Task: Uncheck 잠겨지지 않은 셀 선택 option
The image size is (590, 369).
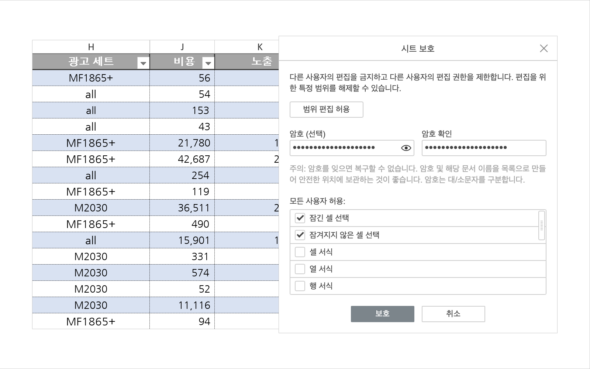Action: (x=300, y=235)
